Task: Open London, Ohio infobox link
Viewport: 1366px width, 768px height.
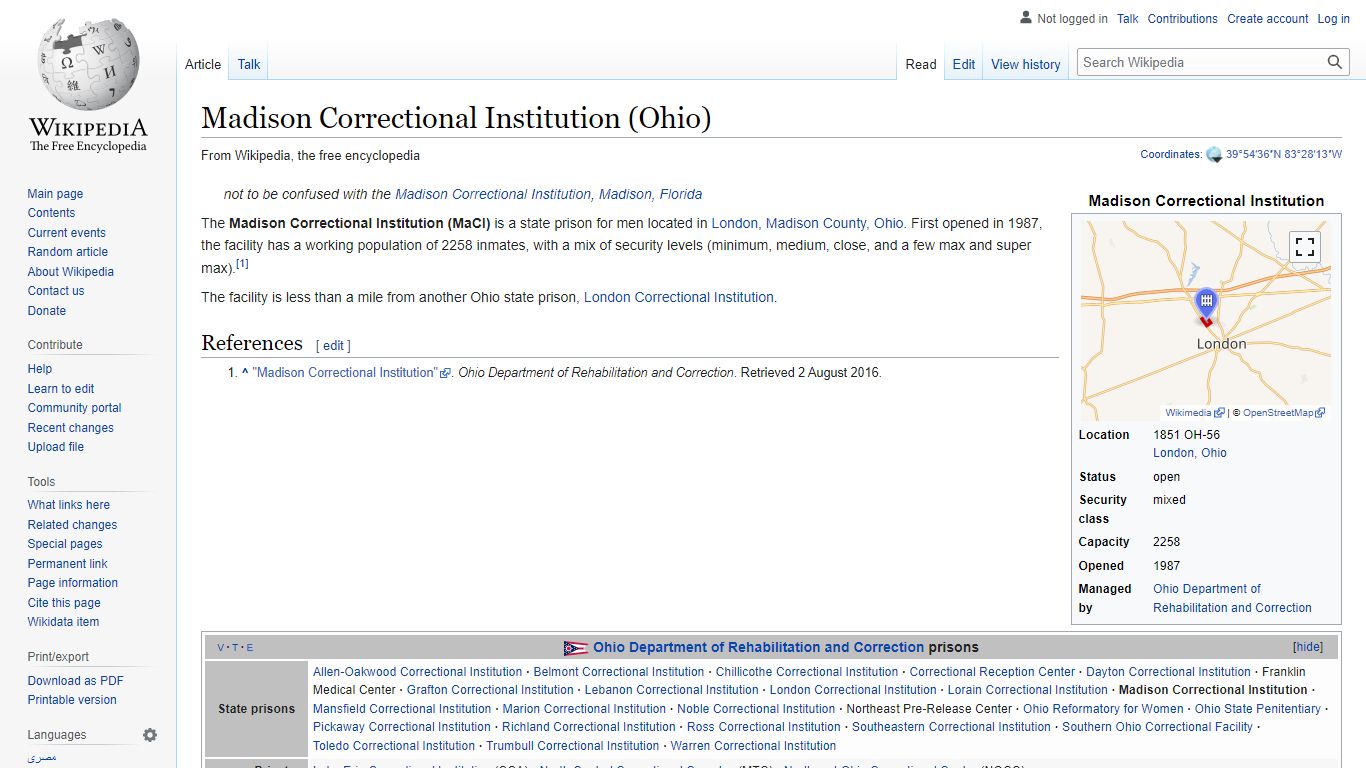Action: pyautogui.click(x=1189, y=453)
